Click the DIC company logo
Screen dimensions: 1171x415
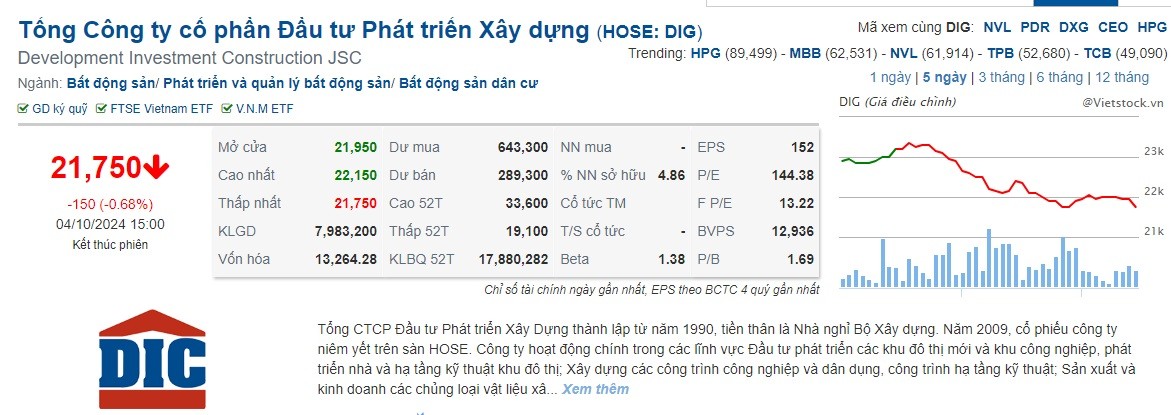click(x=150, y=363)
